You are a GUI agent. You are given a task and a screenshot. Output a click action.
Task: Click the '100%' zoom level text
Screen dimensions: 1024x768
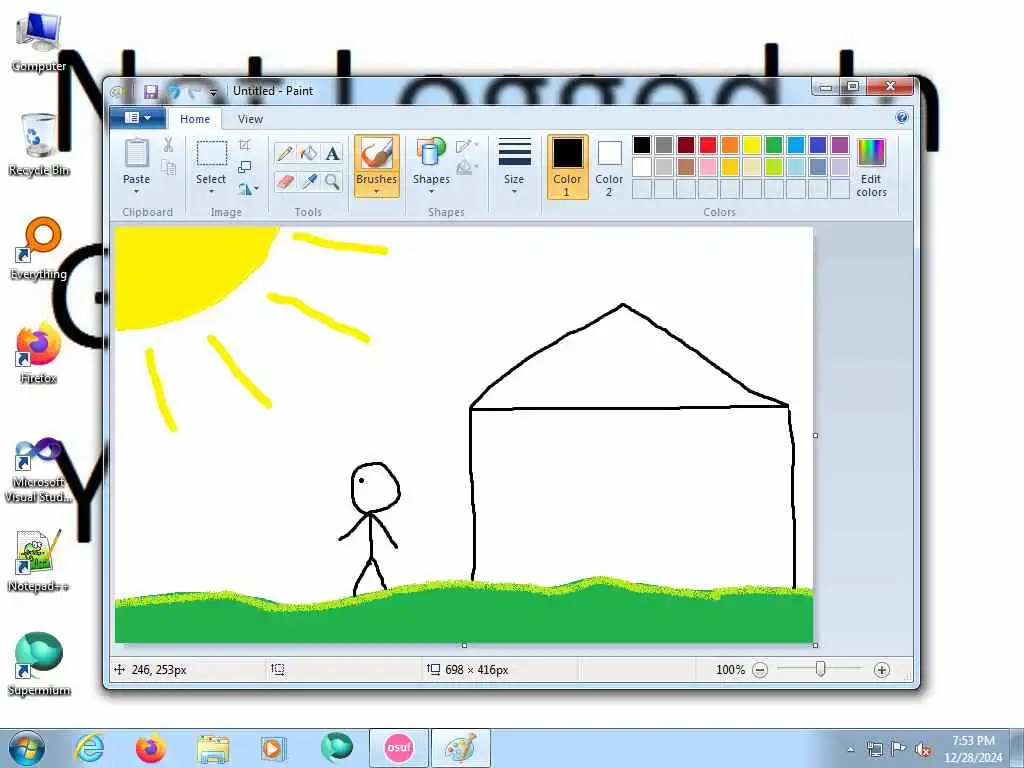tap(730, 670)
